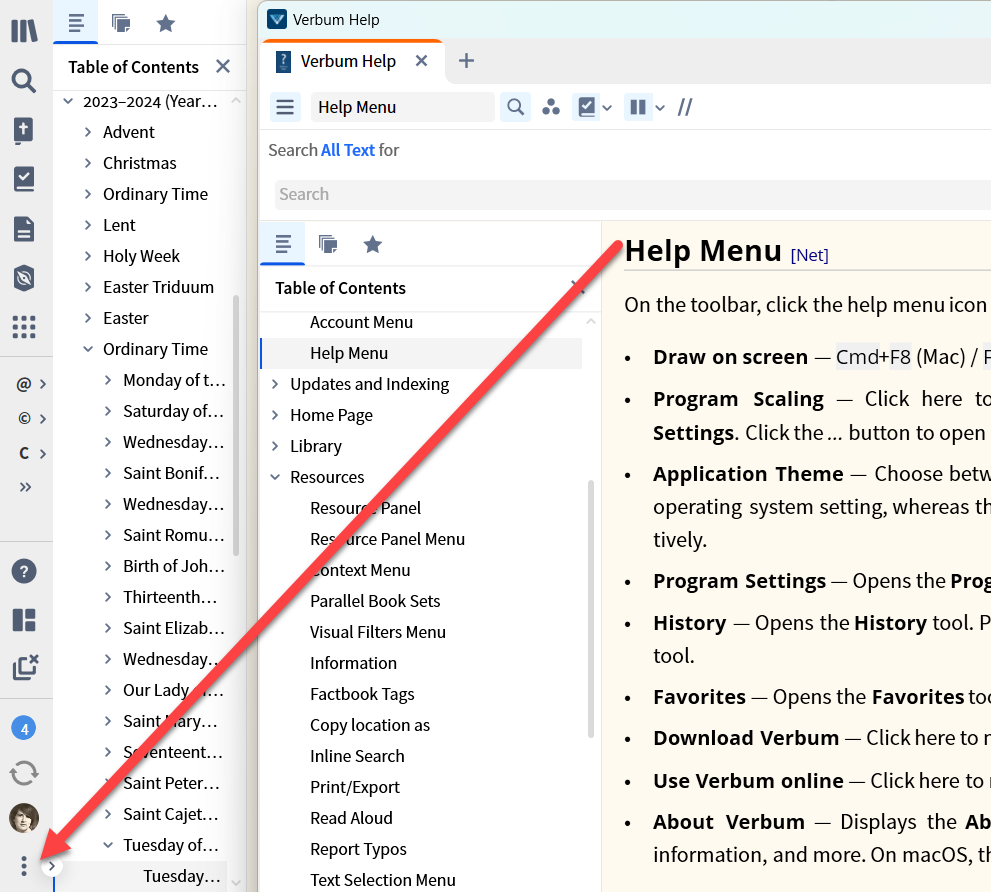
Task: Click the [Net] link beside the Help Menu heading
Action: pyautogui.click(x=810, y=255)
